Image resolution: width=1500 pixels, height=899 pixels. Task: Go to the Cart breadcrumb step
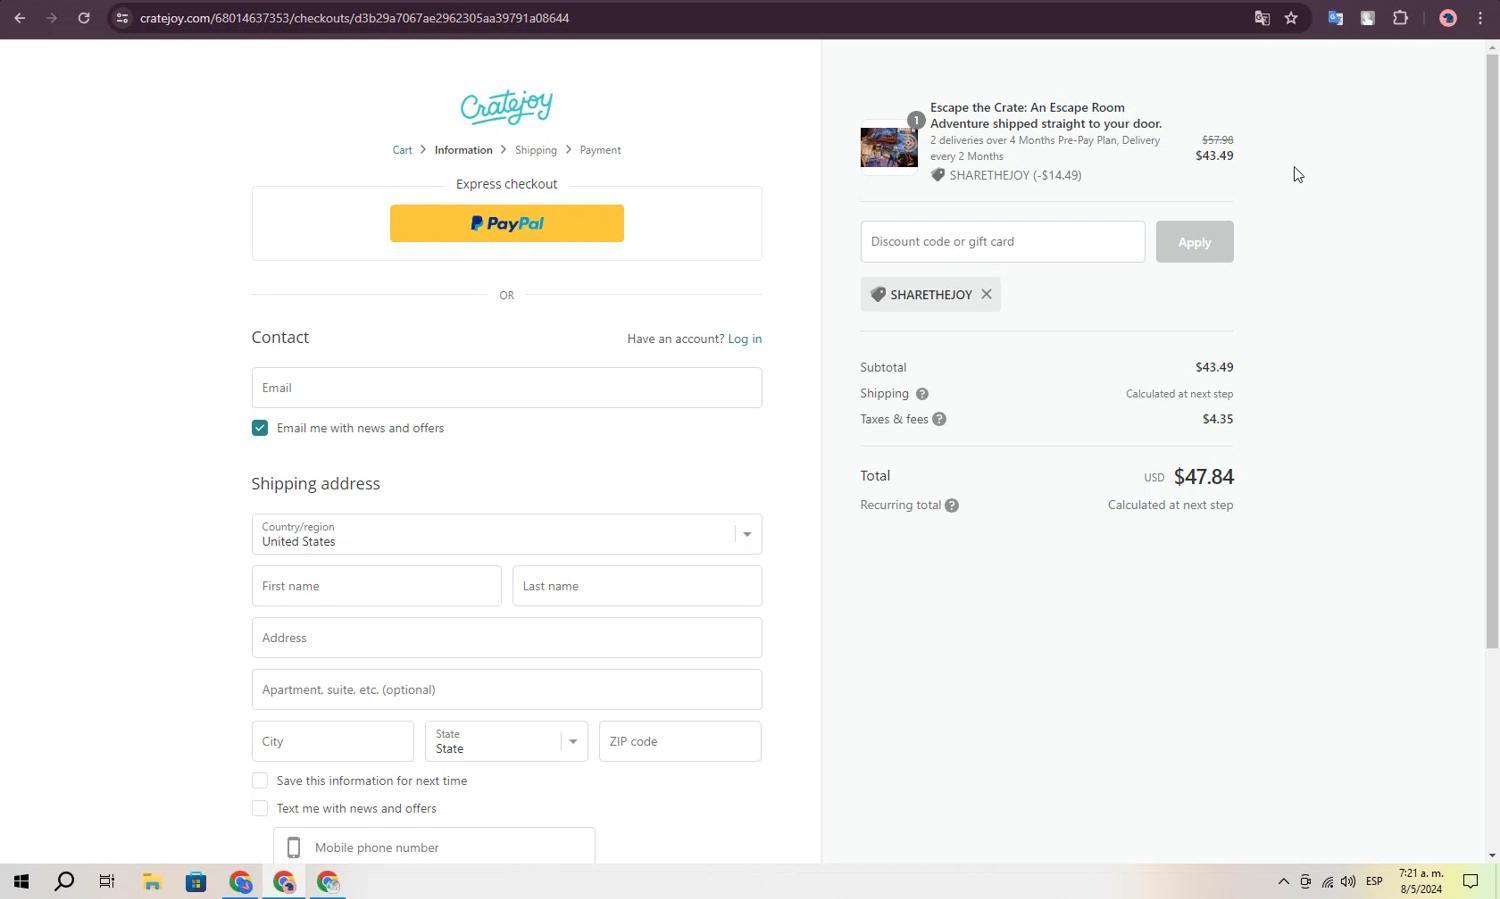tap(402, 150)
